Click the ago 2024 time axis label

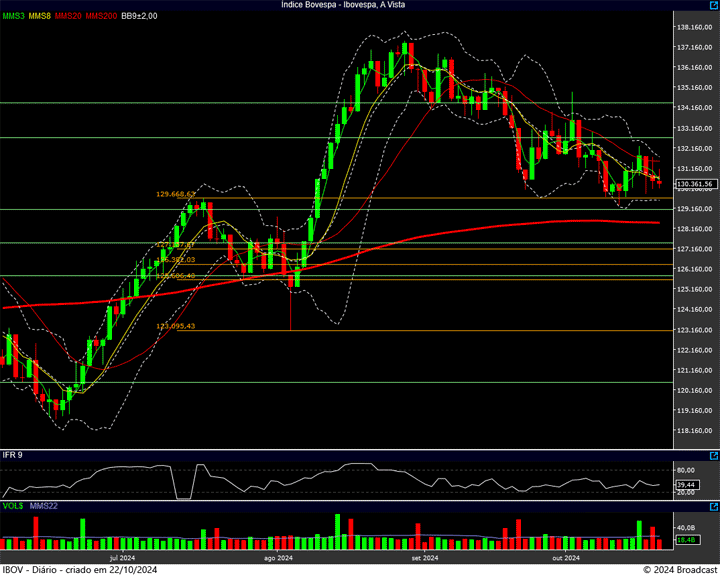pyautogui.click(x=277, y=557)
